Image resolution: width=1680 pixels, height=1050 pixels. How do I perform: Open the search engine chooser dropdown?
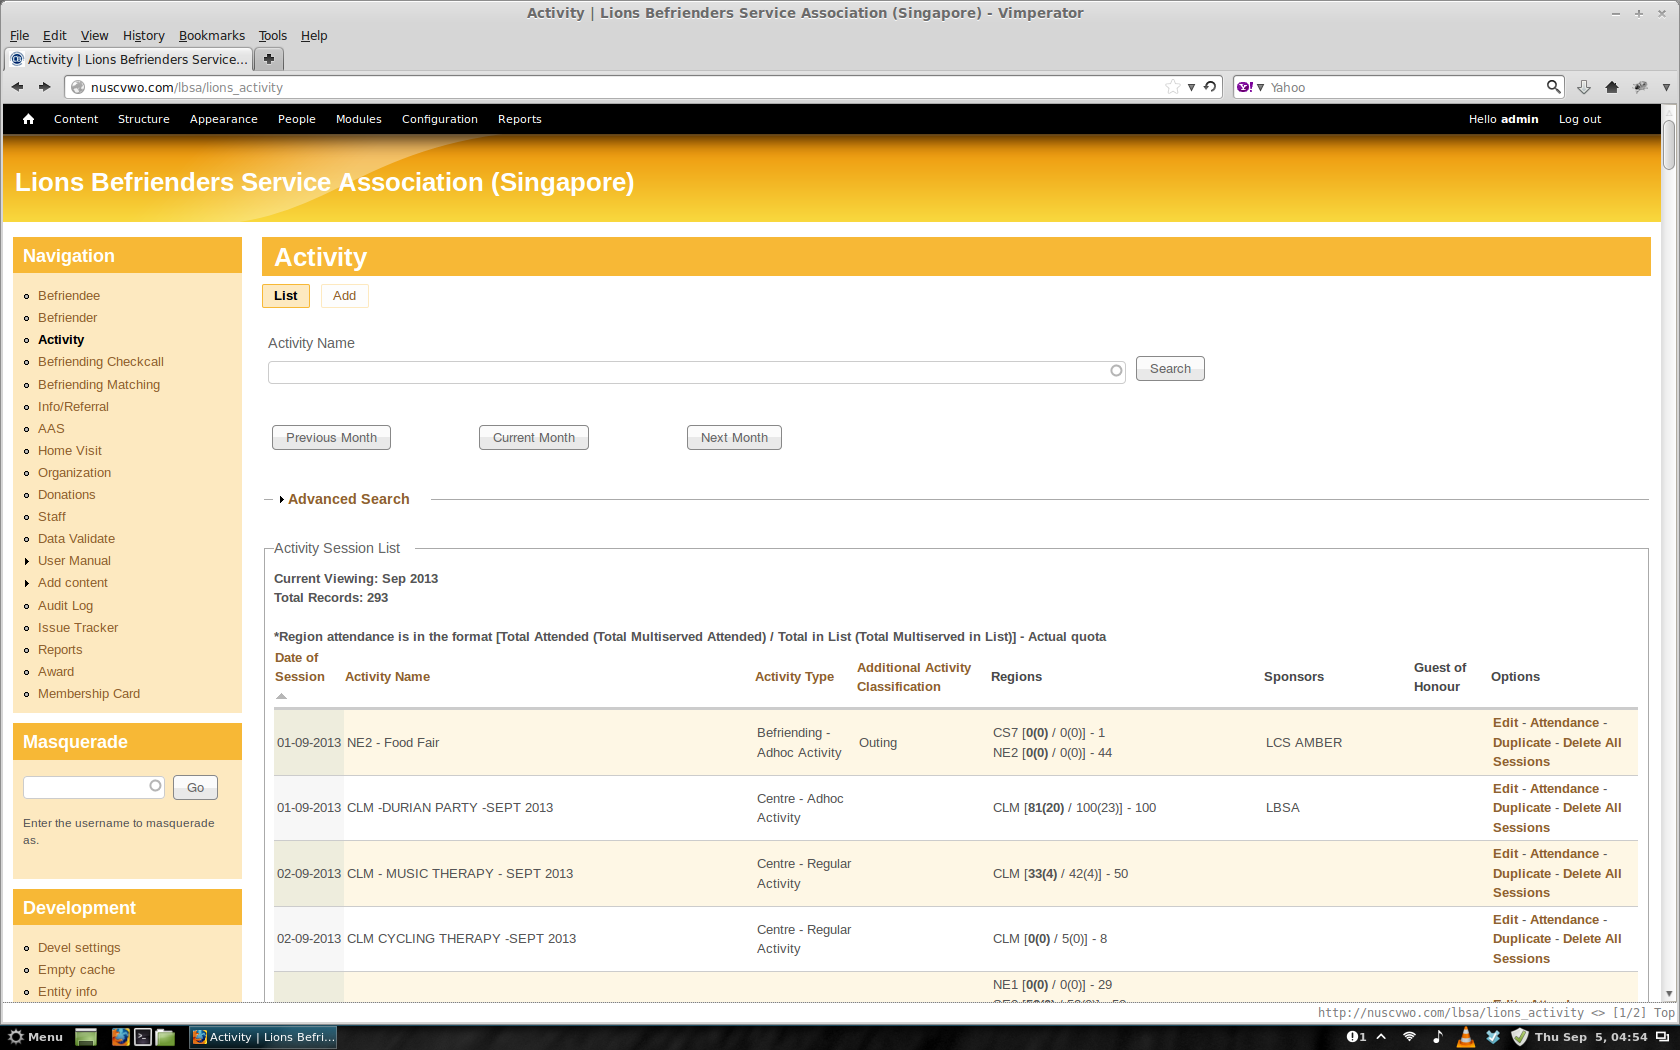[1260, 87]
